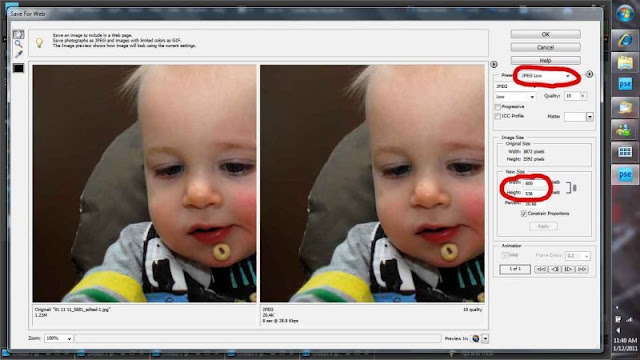Enable the Progressive checkbox
Viewport: 640px width, 360px height.
tap(498, 107)
